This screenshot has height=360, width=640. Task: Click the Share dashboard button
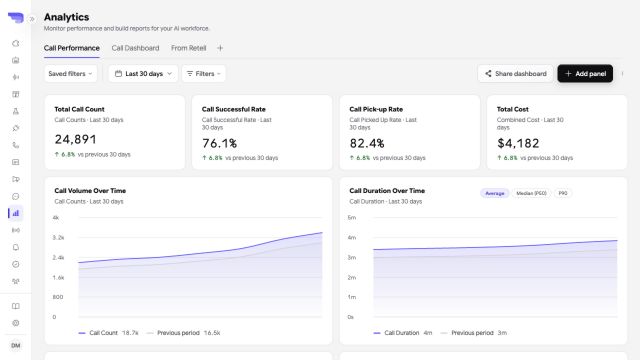pos(516,73)
